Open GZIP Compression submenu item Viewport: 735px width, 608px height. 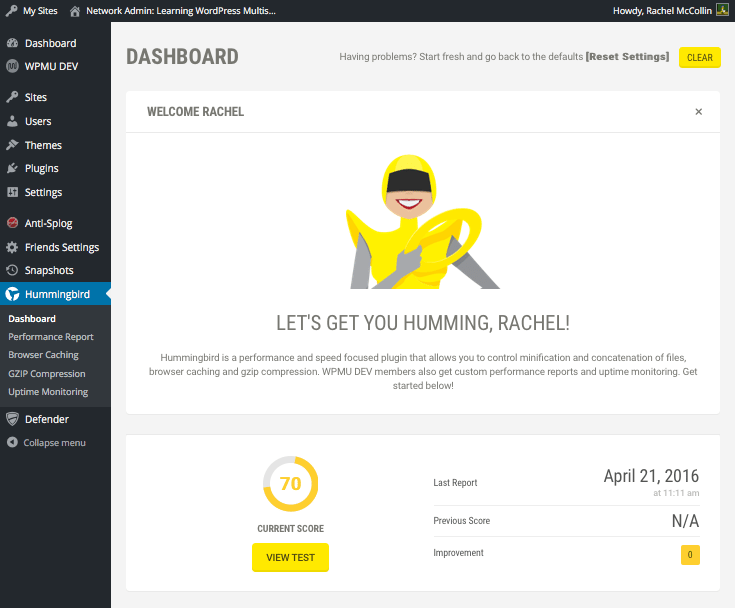(x=46, y=374)
